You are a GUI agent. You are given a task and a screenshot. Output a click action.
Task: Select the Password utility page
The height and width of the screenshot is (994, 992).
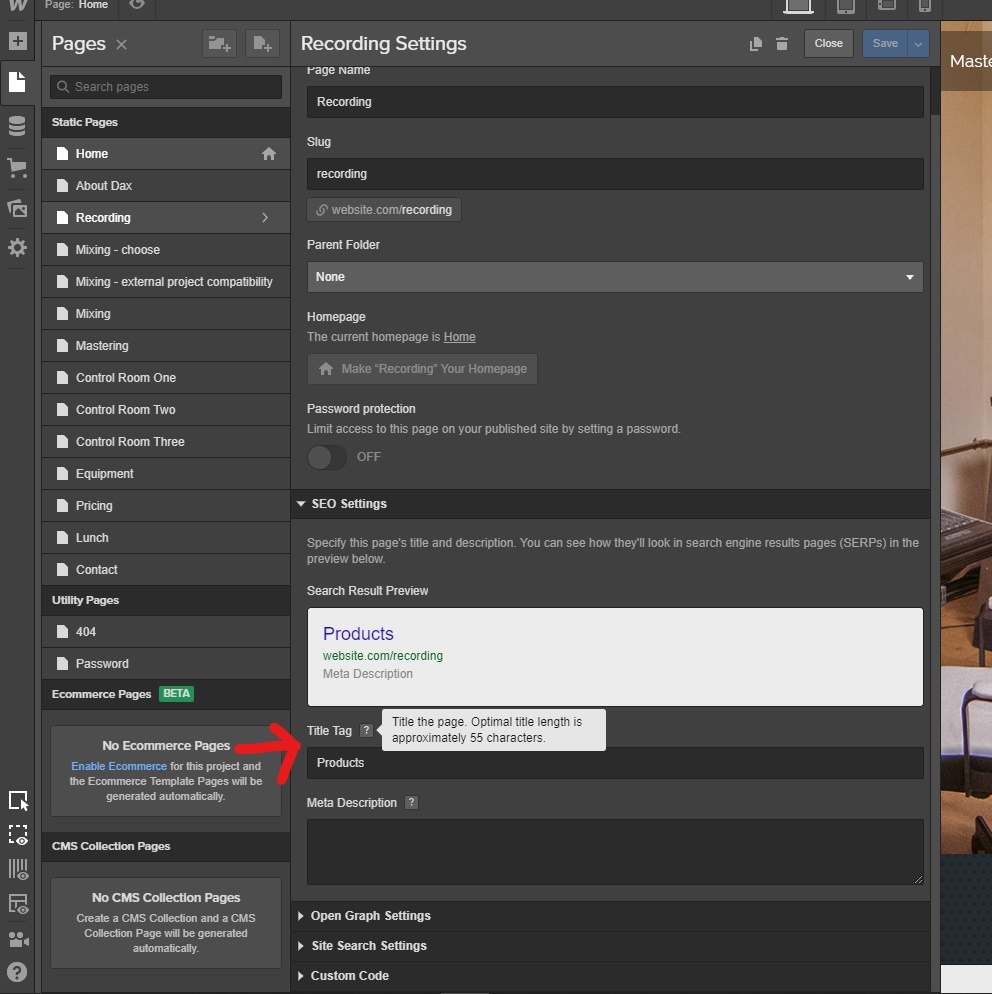click(166, 664)
